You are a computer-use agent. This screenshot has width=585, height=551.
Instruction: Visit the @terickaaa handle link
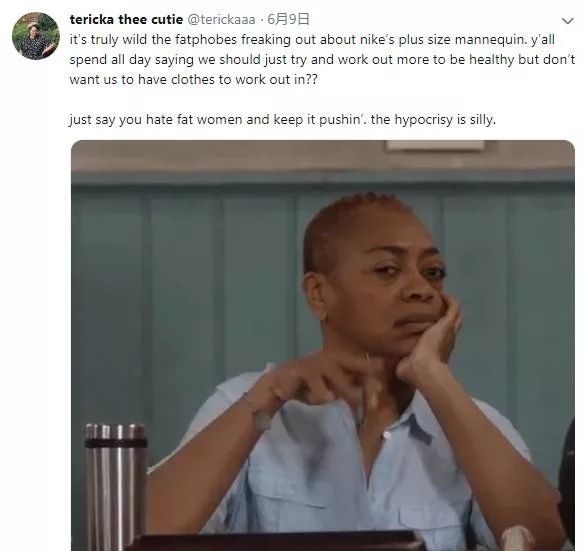tap(221, 19)
